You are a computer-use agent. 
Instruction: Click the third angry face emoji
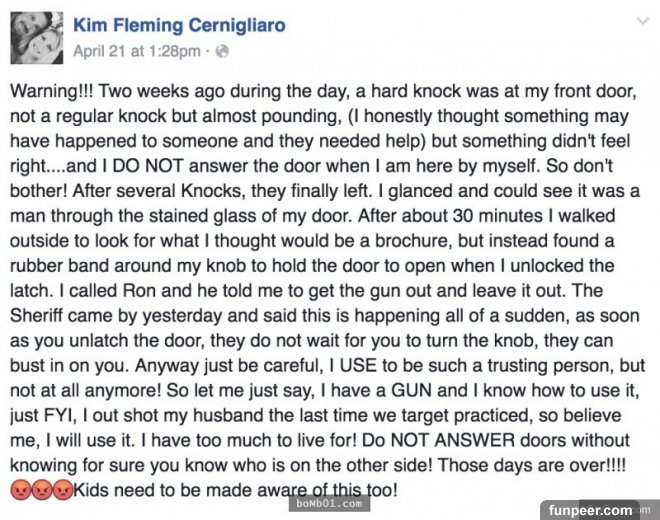click(x=63, y=490)
